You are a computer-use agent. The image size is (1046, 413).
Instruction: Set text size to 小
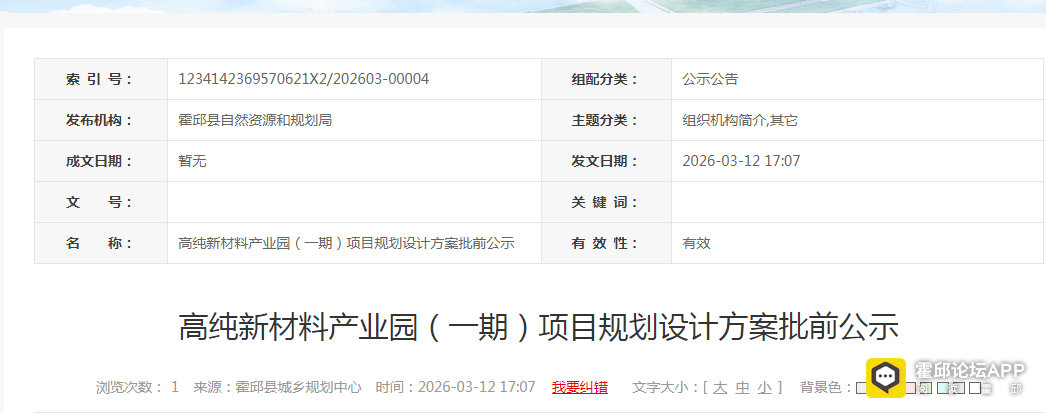coord(764,387)
